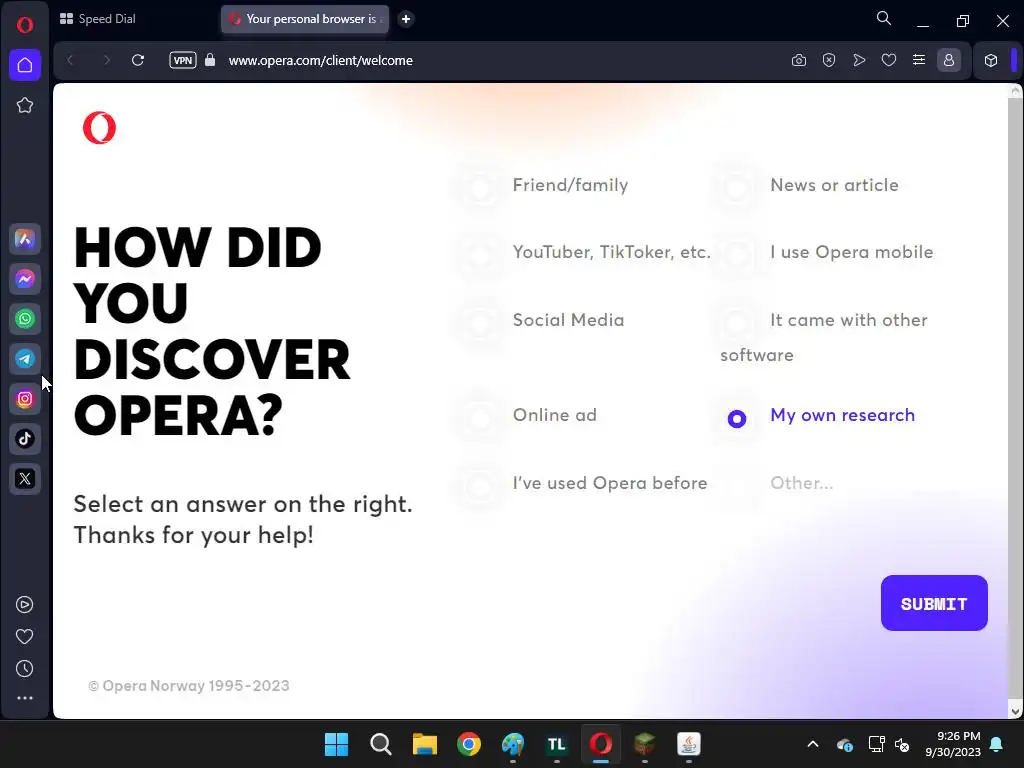Open the clock and date panel
This screenshot has height=768, width=1024.
point(953,744)
